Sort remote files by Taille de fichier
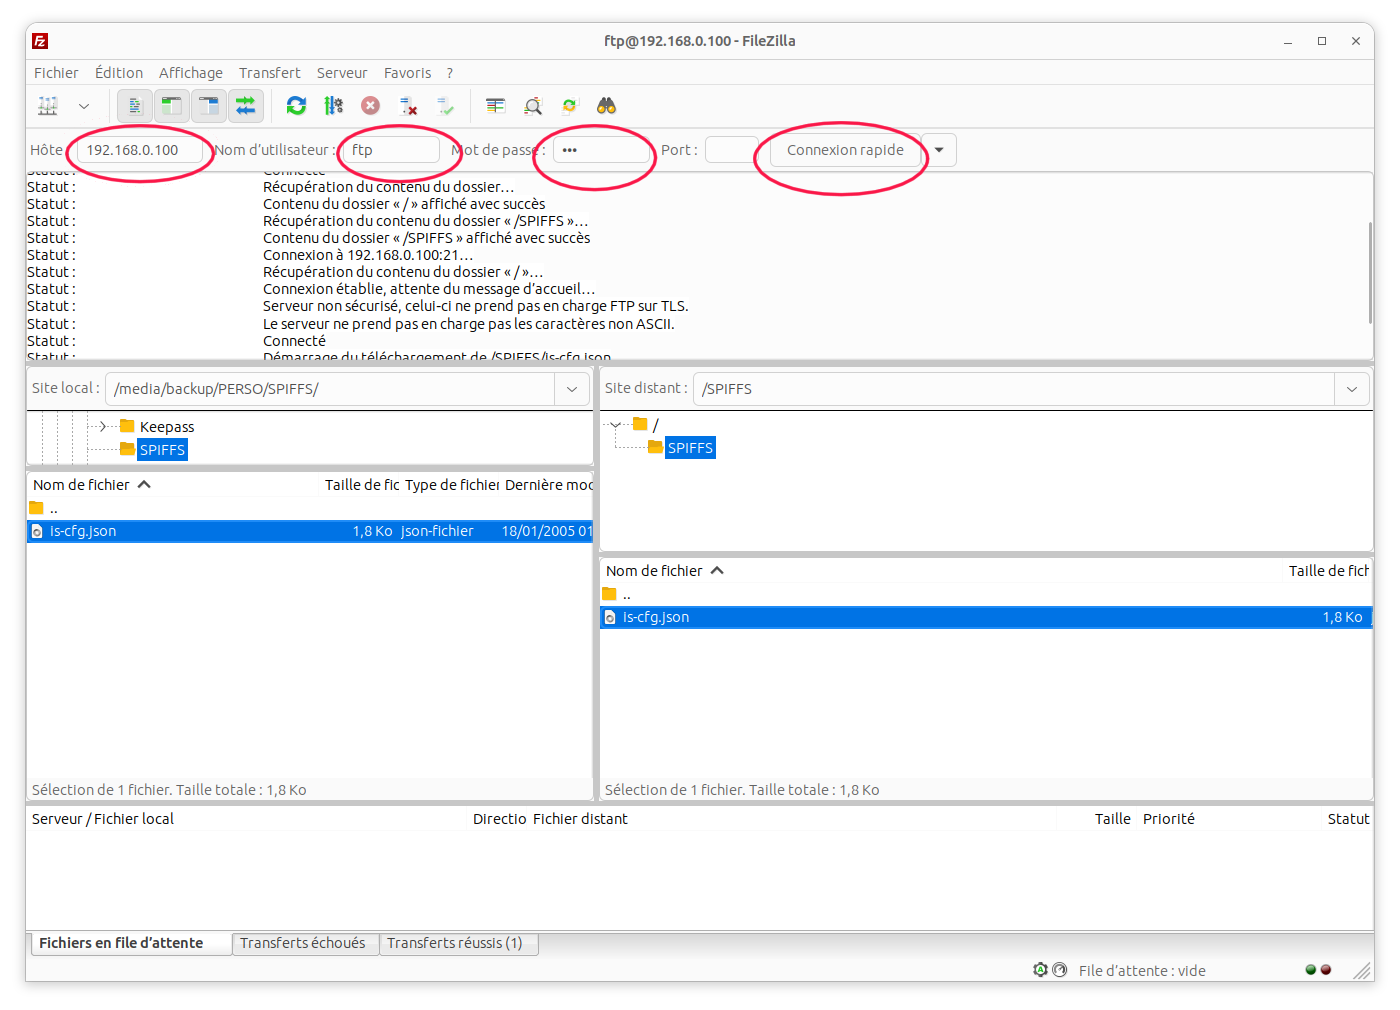This screenshot has width=1400, height=1010. (1328, 571)
